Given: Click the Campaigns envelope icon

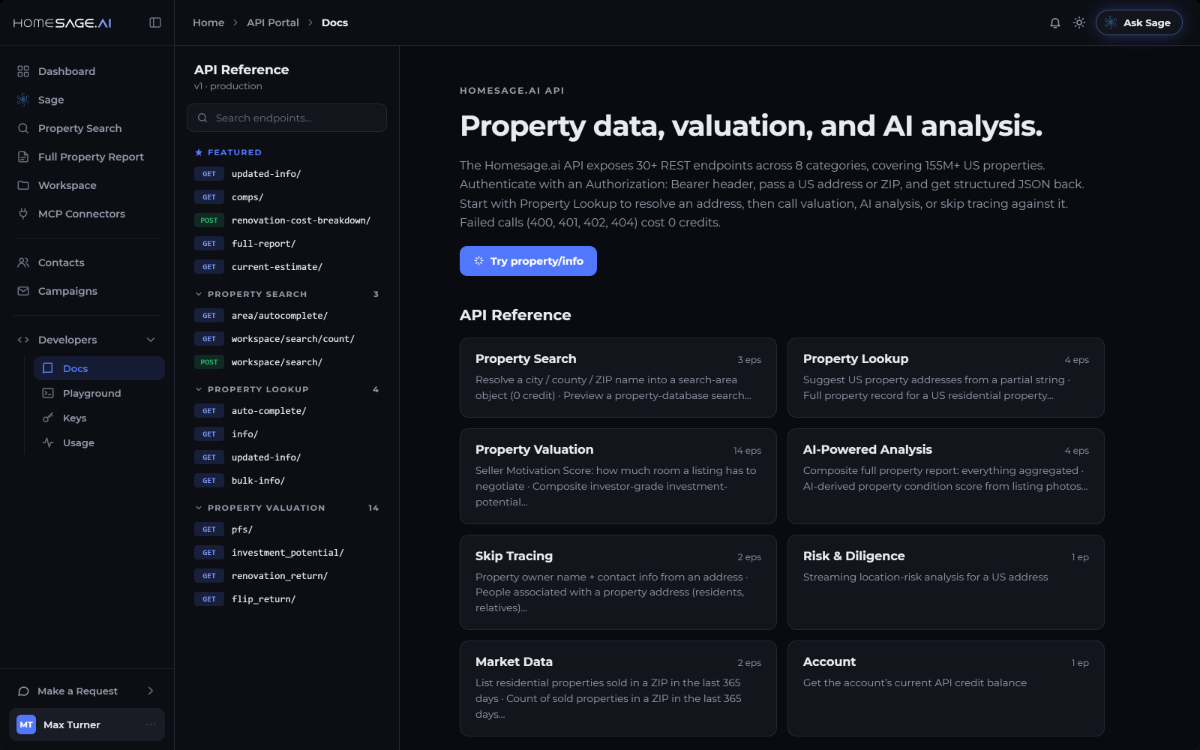Looking at the screenshot, I should (23, 291).
